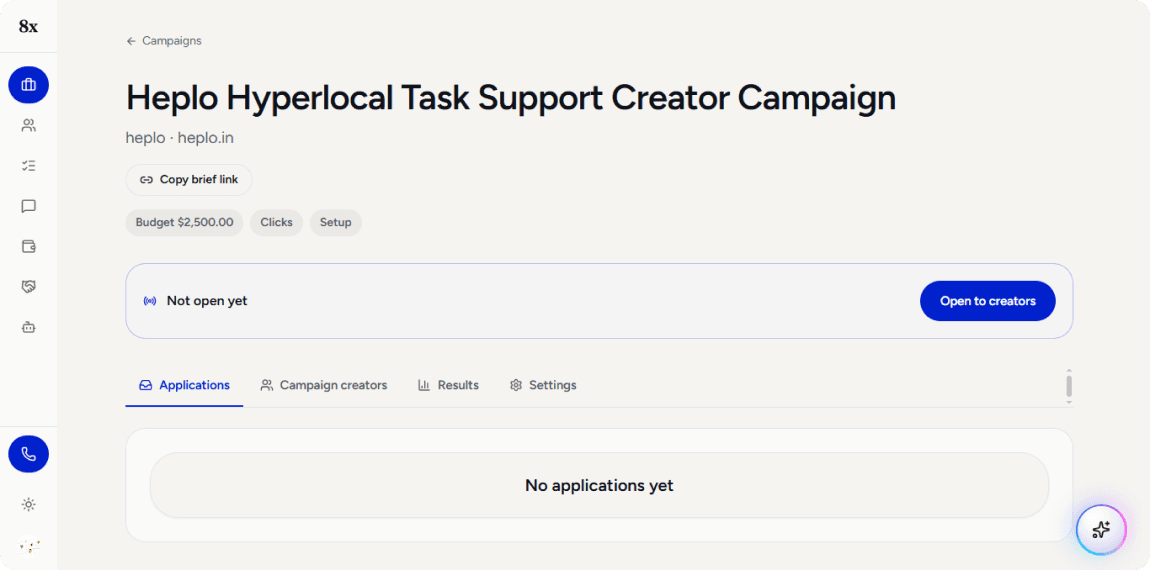The image size is (1150, 570).
Task: Open the 8x logo home link
Action: (28, 26)
